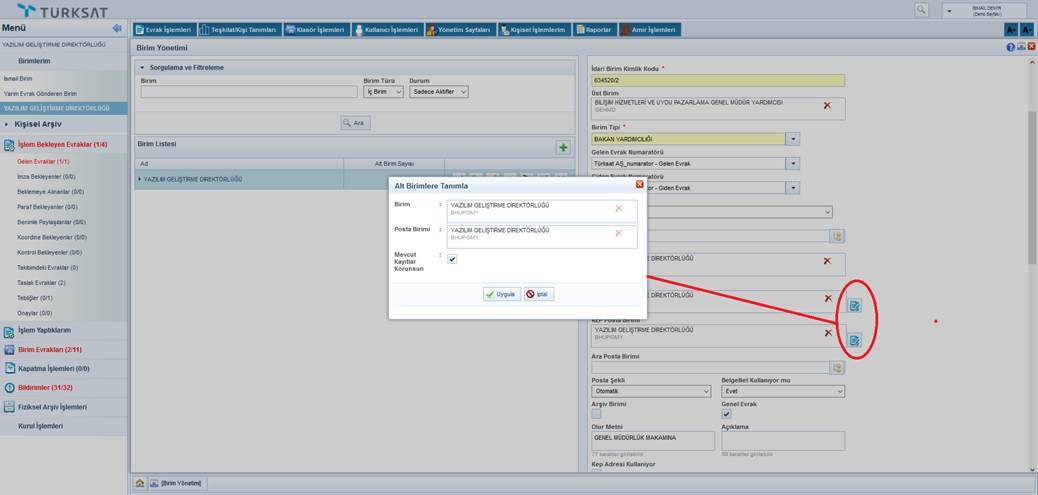Open the blue help question mark icon
The height and width of the screenshot is (495, 1038).
(1010, 47)
